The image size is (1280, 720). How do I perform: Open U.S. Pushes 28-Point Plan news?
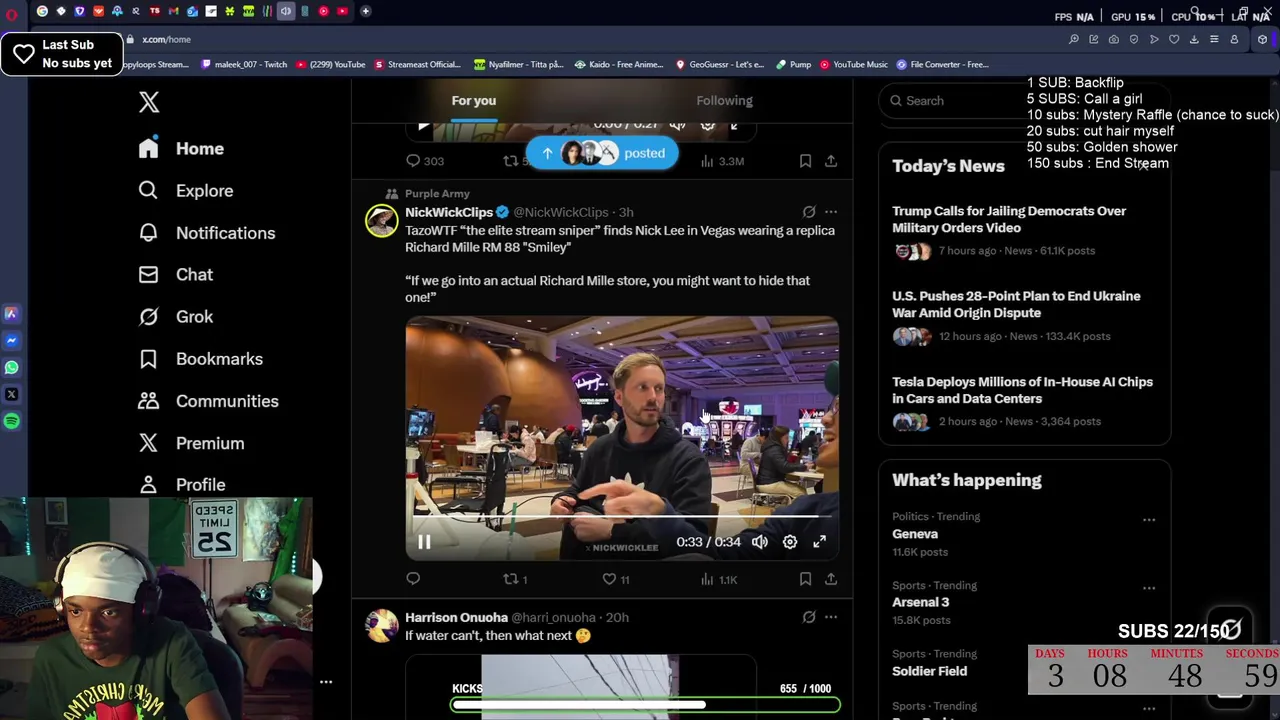point(1024,316)
